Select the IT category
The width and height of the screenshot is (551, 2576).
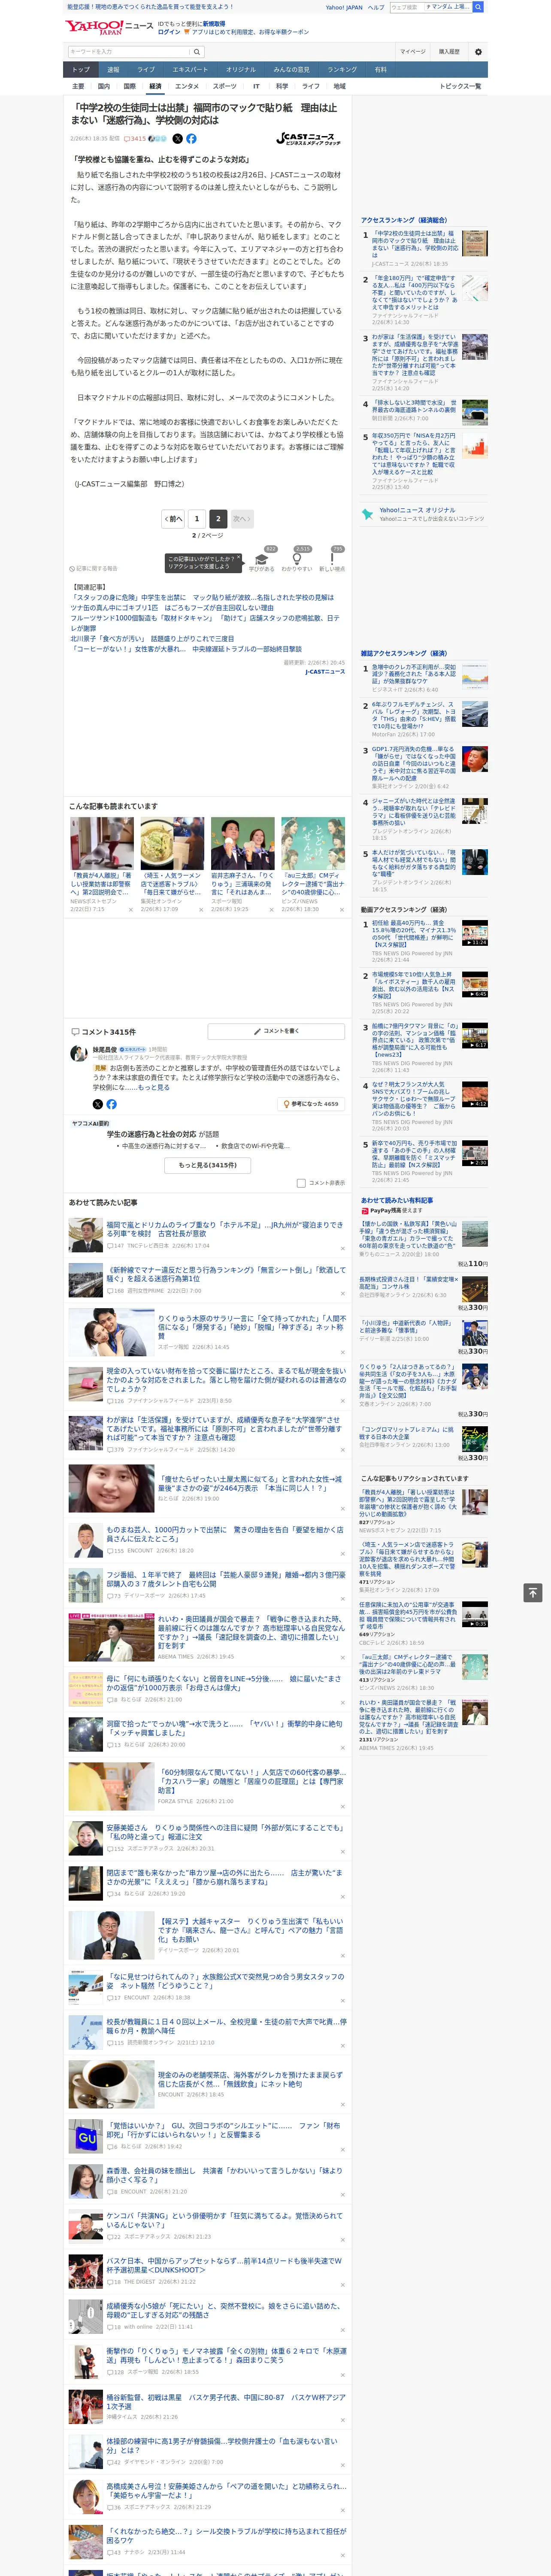pyautogui.click(x=256, y=86)
